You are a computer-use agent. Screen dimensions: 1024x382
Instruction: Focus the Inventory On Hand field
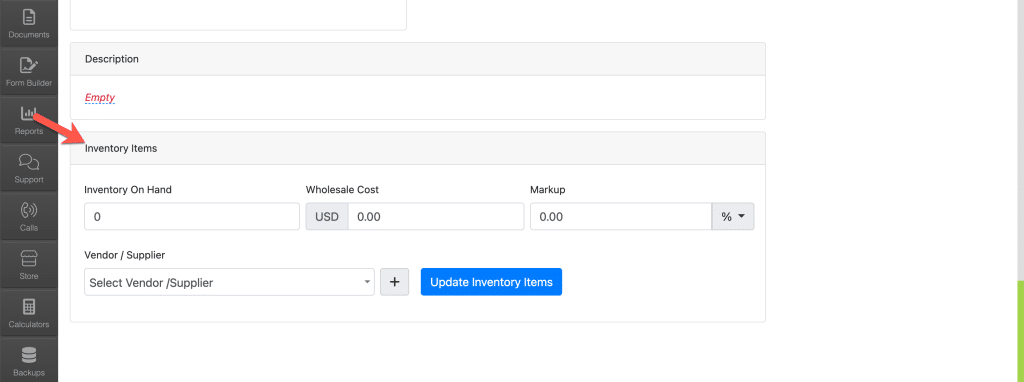pyautogui.click(x=192, y=217)
